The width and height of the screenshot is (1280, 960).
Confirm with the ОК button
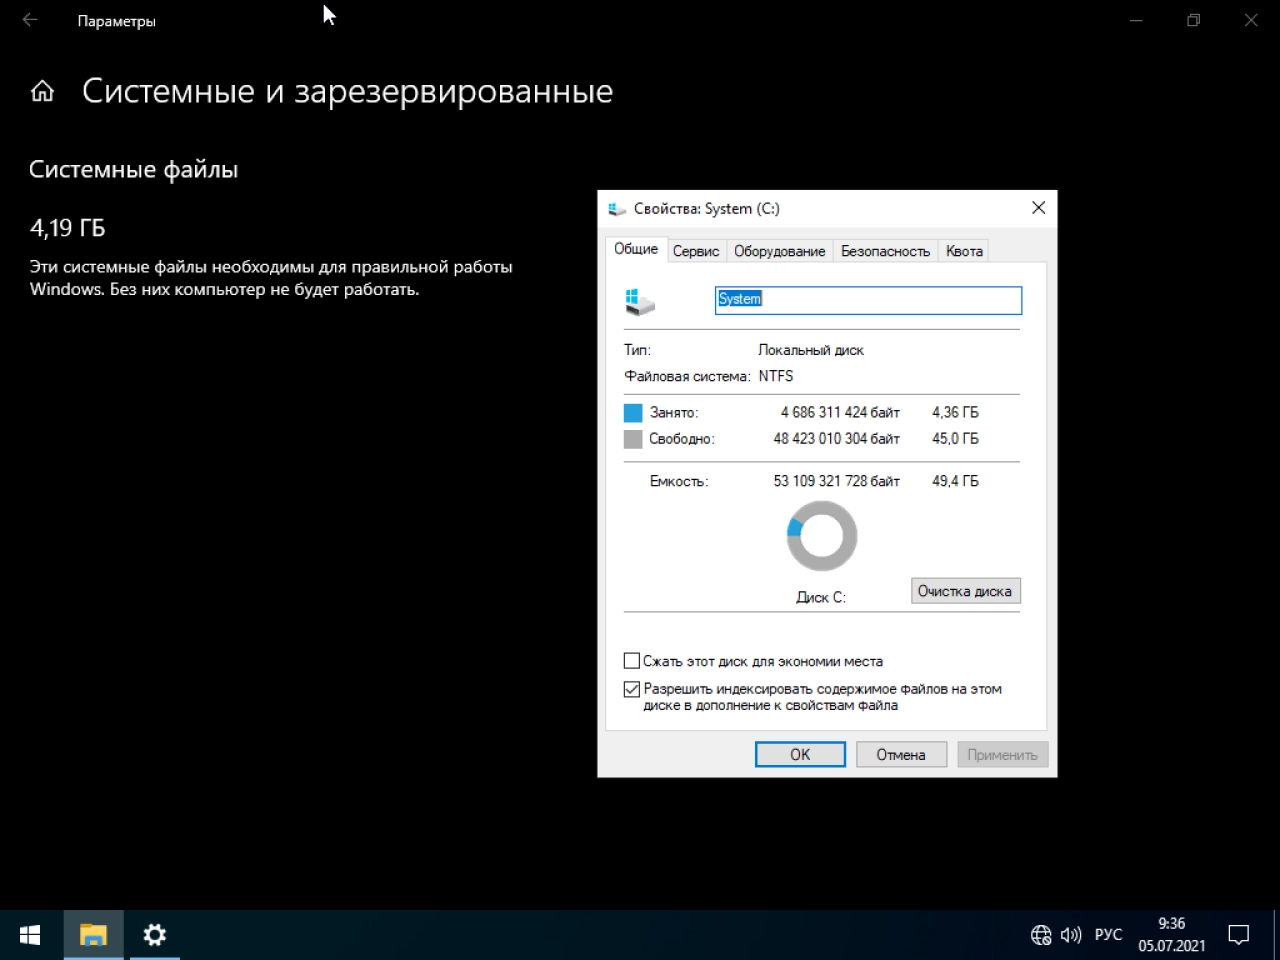click(x=800, y=755)
